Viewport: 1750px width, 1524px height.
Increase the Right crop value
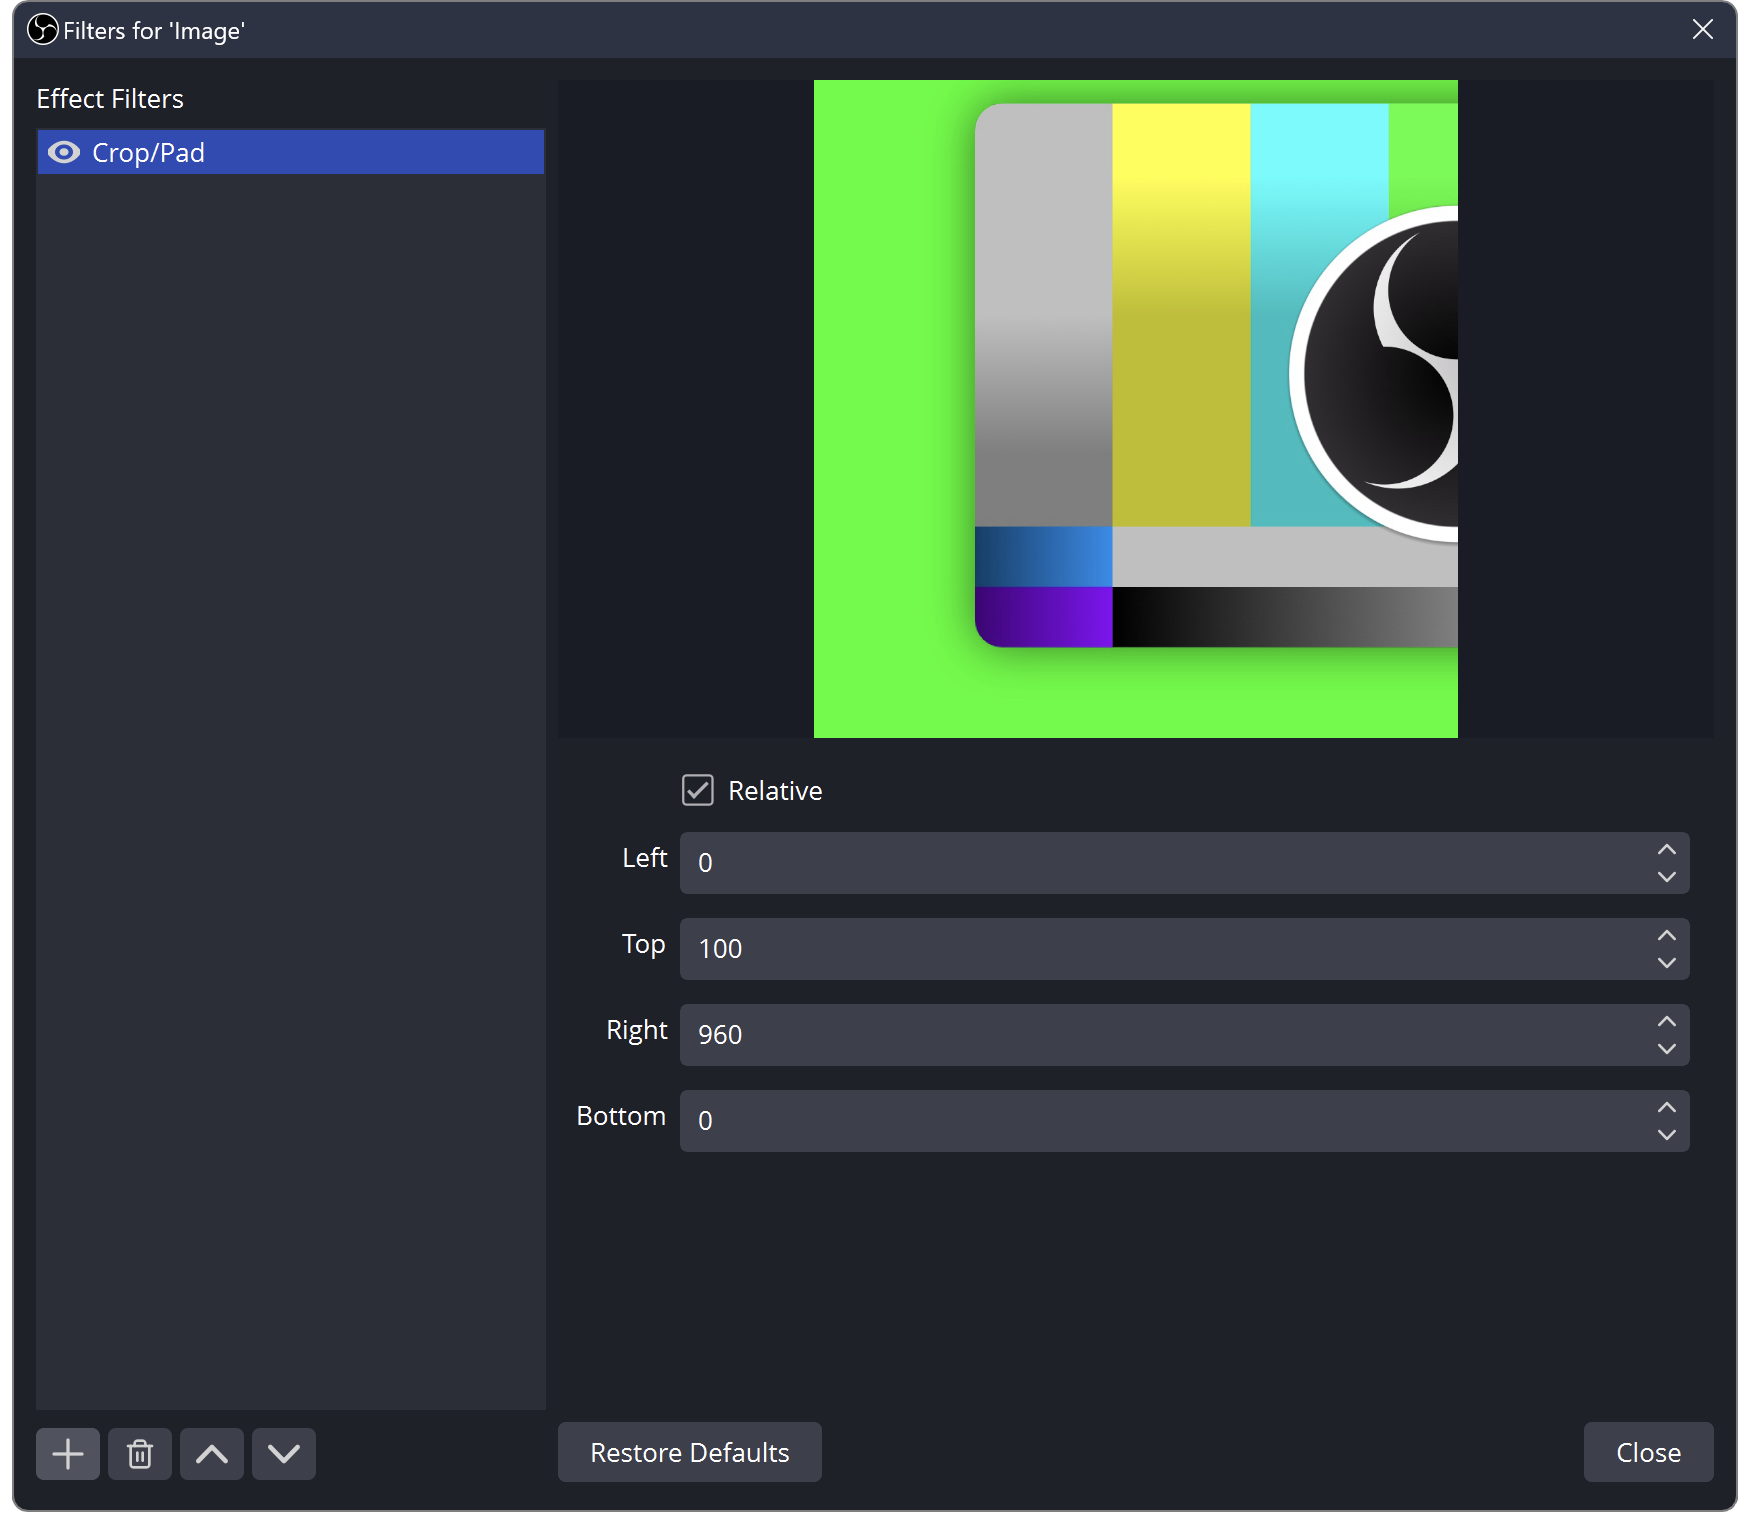(x=1666, y=1022)
